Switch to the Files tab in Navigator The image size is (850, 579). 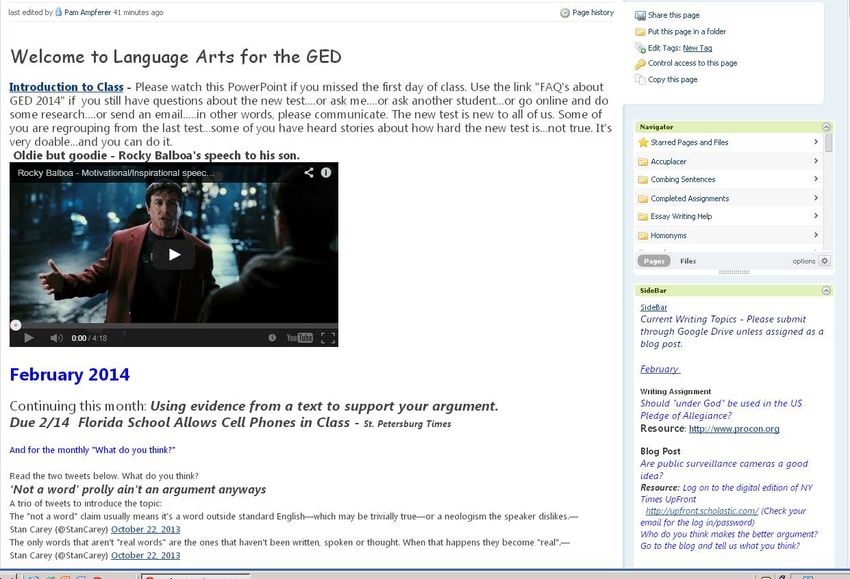tap(688, 261)
